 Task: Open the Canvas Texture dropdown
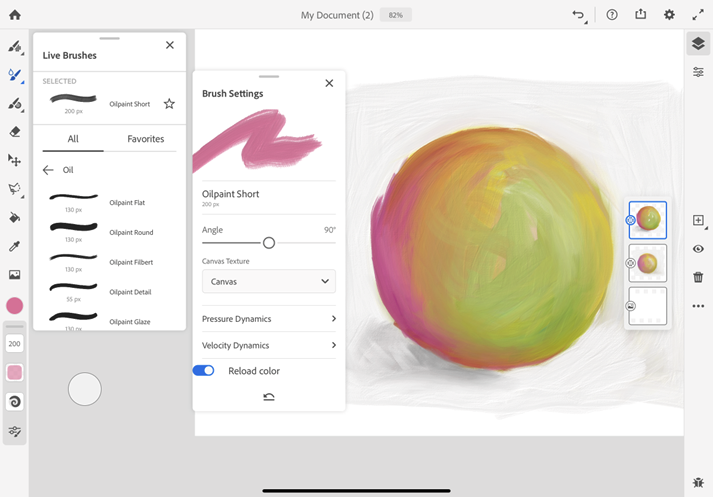coord(269,281)
